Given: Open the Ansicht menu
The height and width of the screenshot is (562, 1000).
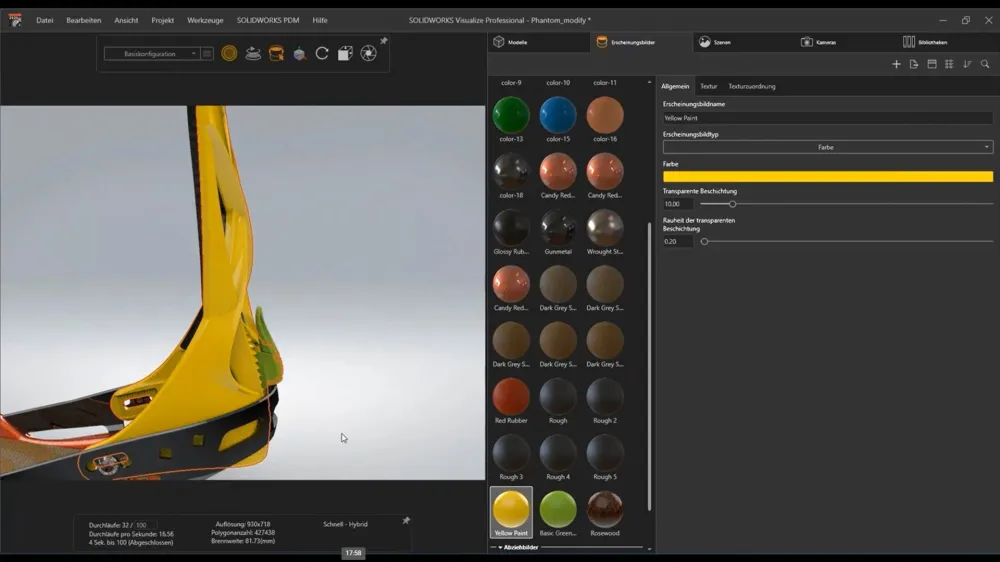Looking at the screenshot, I should tap(126, 20).
